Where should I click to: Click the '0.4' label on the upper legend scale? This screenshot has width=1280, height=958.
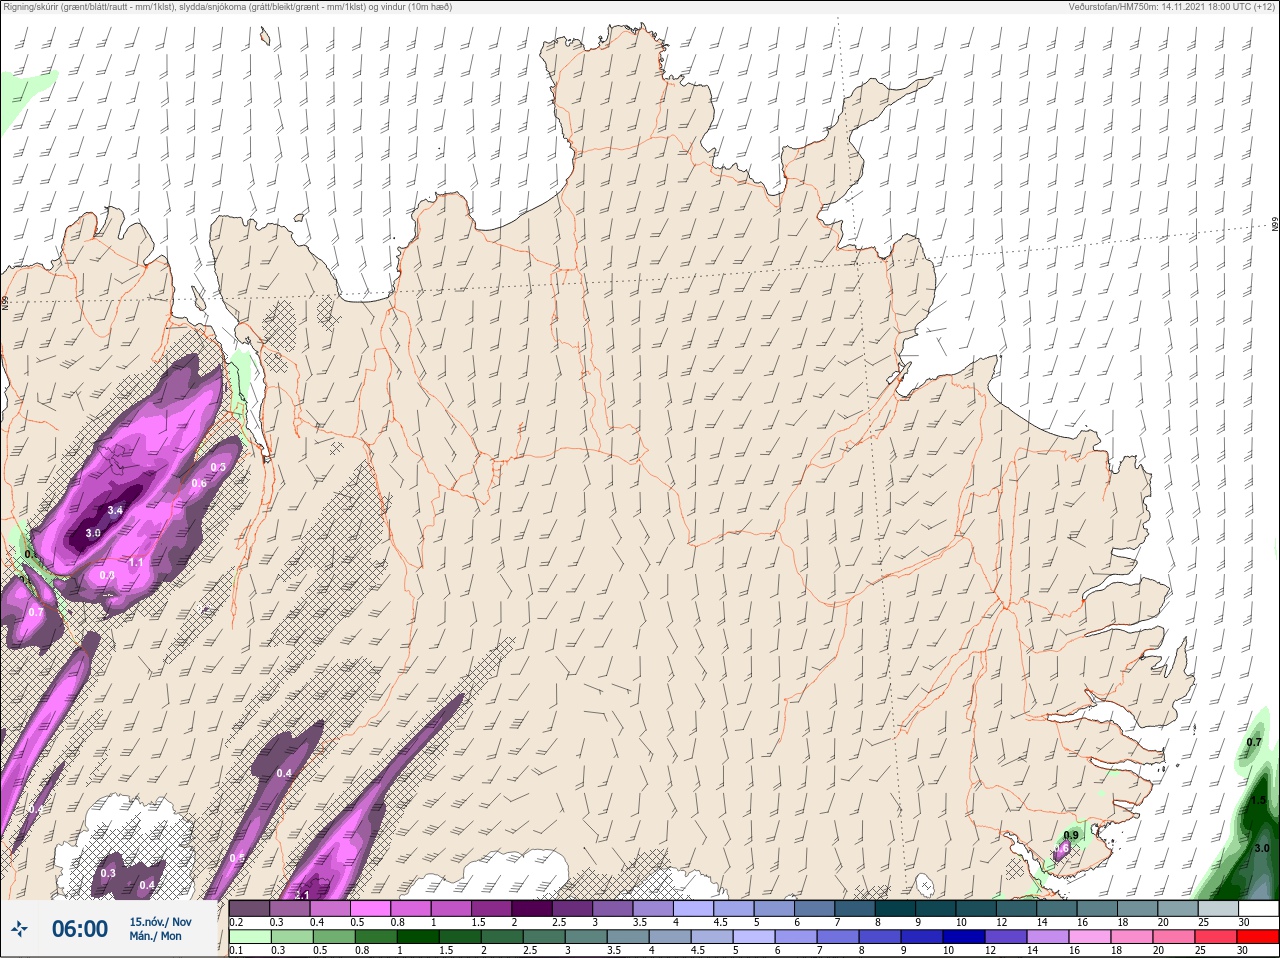click(x=317, y=922)
